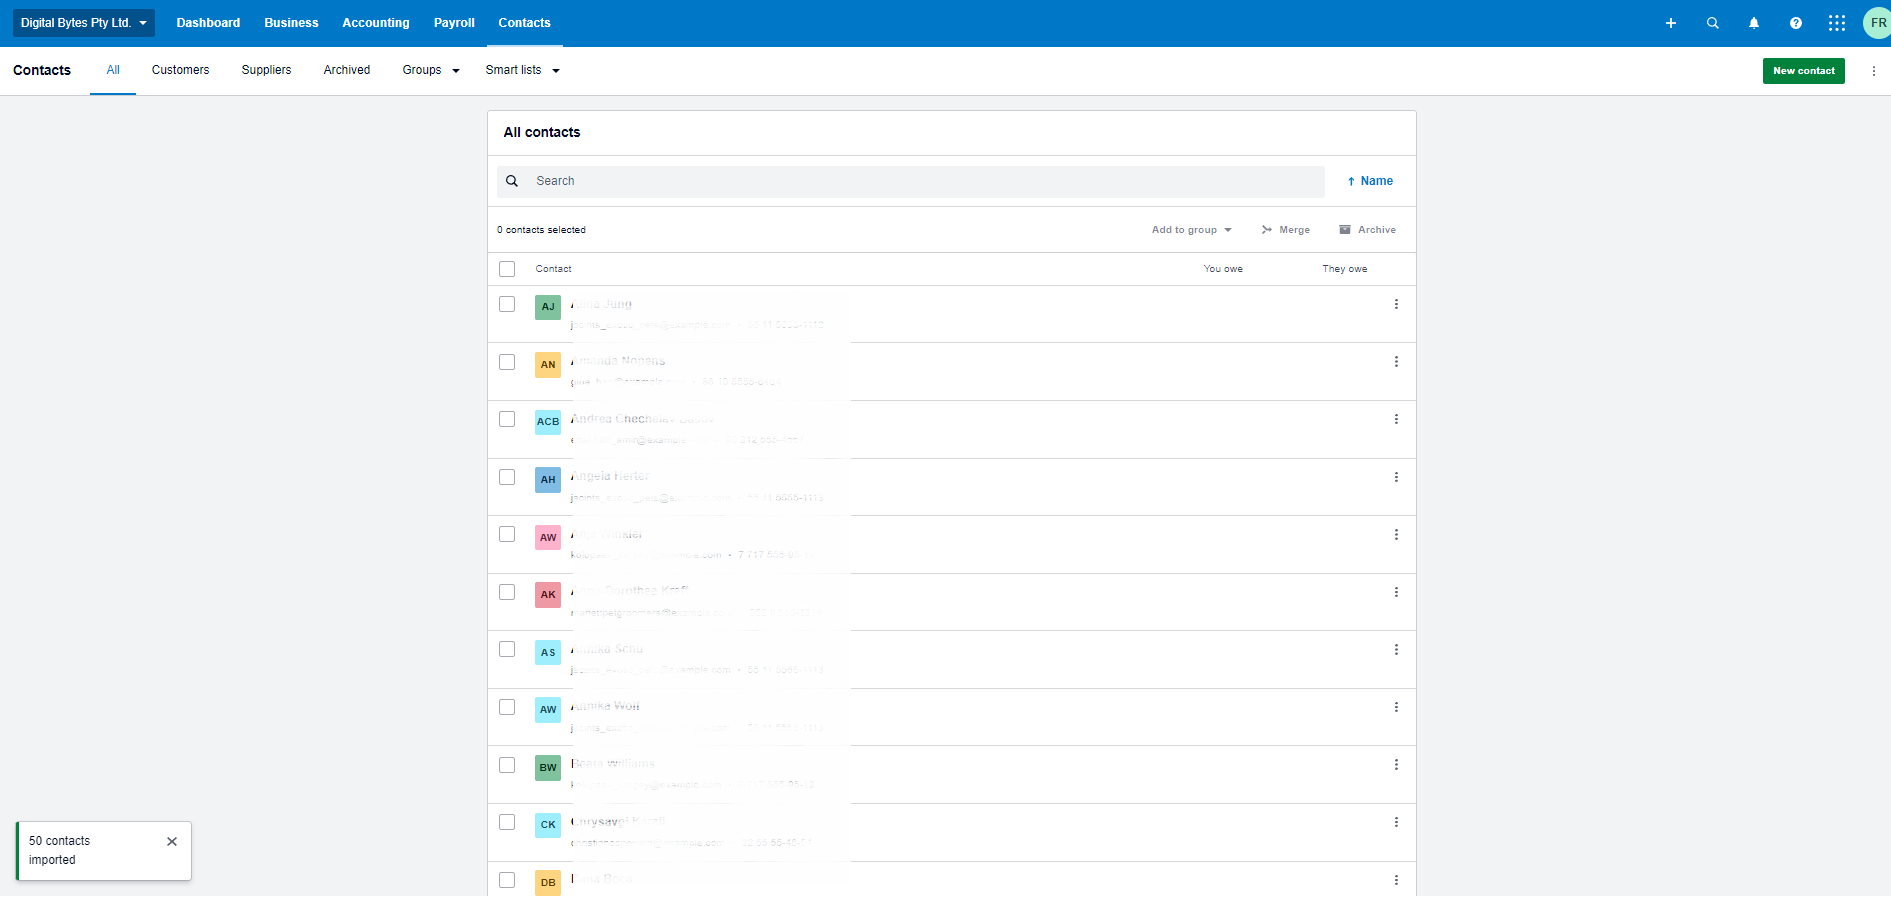This screenshot has width=1891, height=897.
Task: Click the They owe column header
Action: coord(1344,269)
